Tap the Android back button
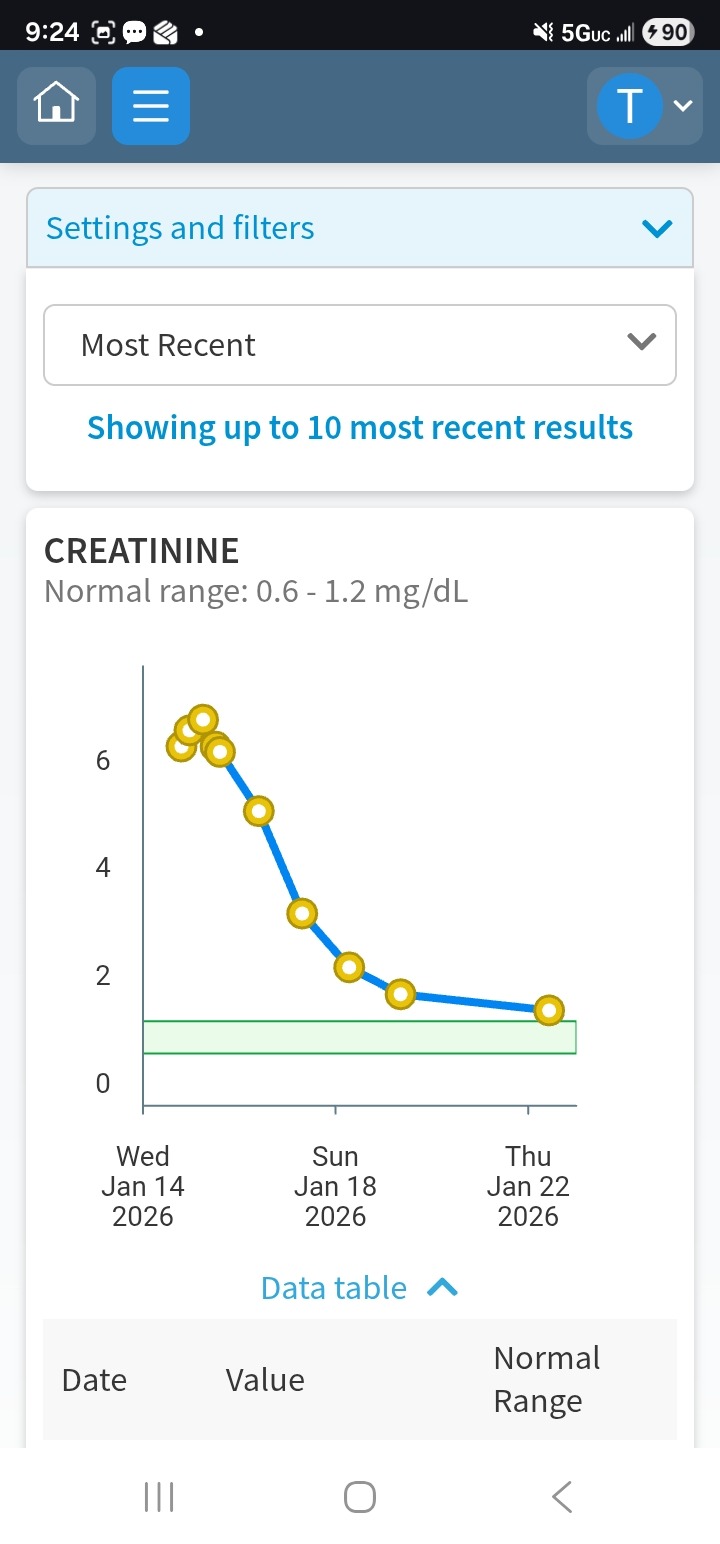Image resolution: width=720 pixels, height=1544 pixels. pyautogui.click(x=562, y=1497)
